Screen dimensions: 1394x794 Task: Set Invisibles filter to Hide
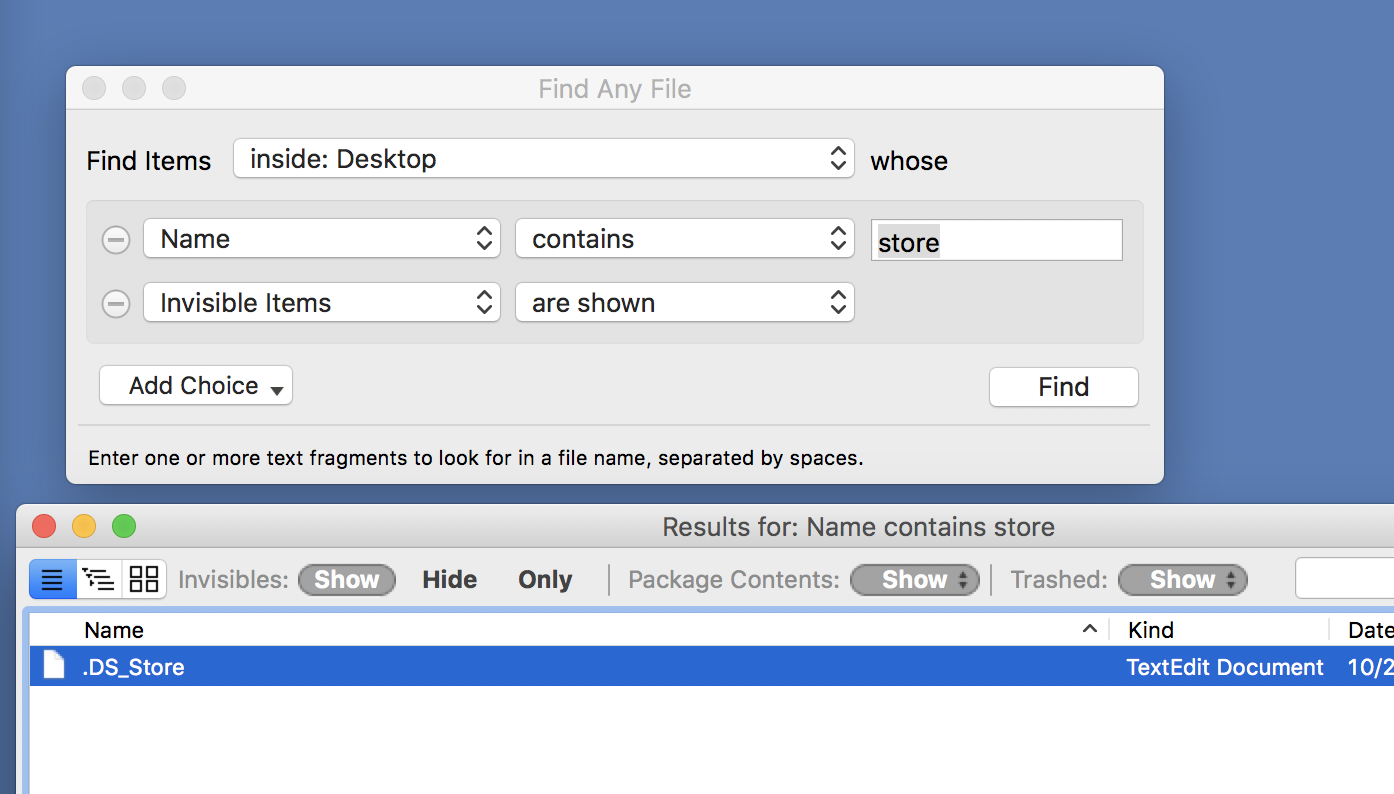[x=450, y=580]
